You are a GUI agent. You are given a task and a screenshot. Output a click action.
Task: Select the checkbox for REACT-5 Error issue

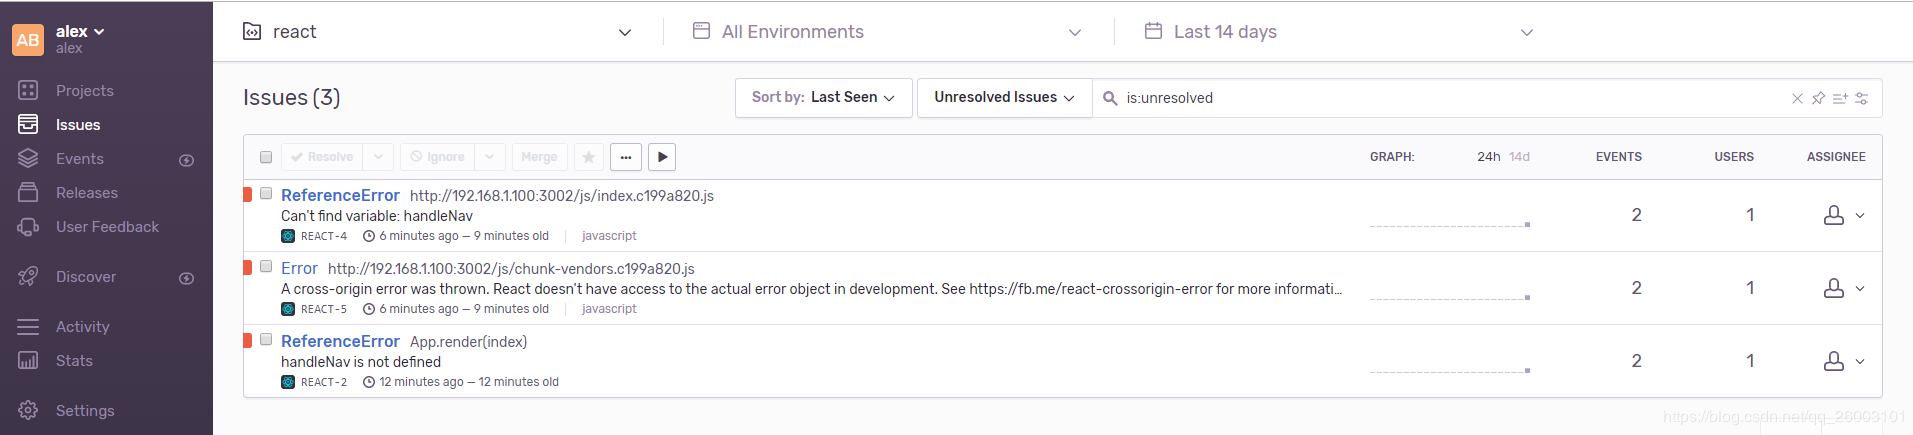point(266,267)
